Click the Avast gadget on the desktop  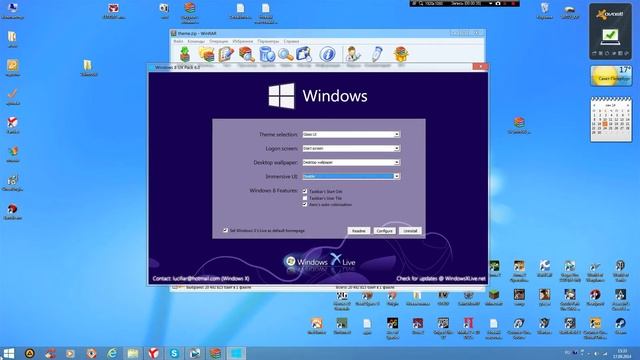coord(611,31)
